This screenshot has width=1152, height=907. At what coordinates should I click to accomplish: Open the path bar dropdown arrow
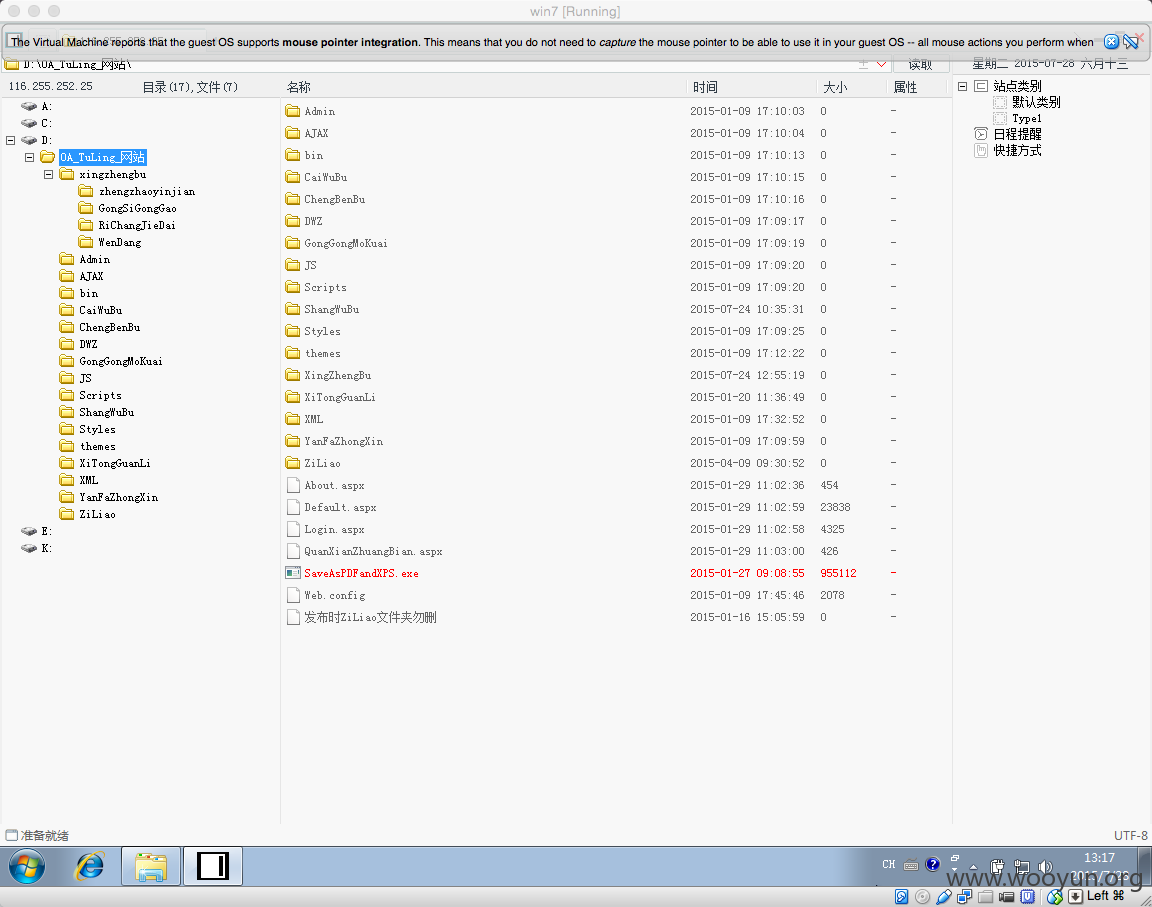click(882, 65)
